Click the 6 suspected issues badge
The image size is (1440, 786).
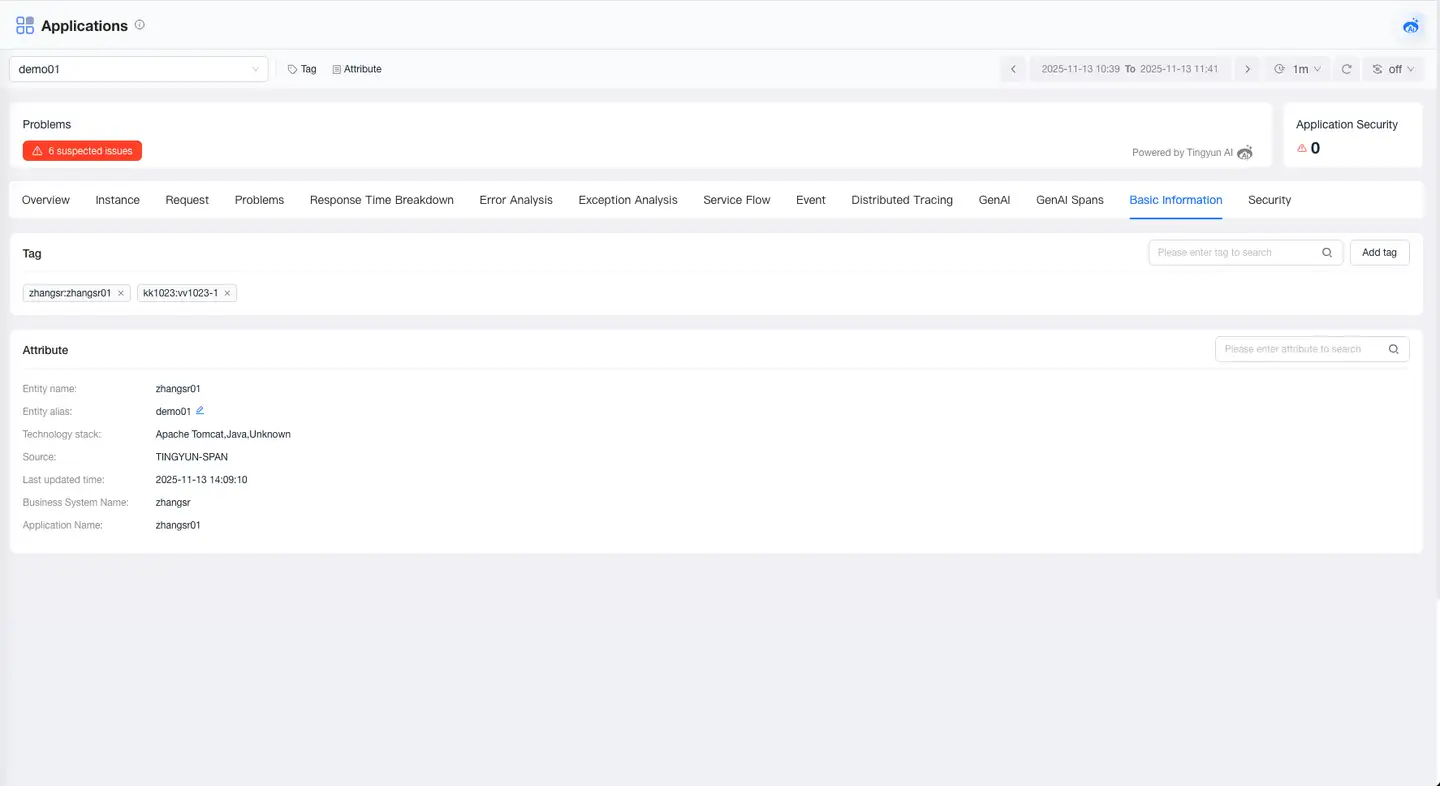[x=82, y=151]
